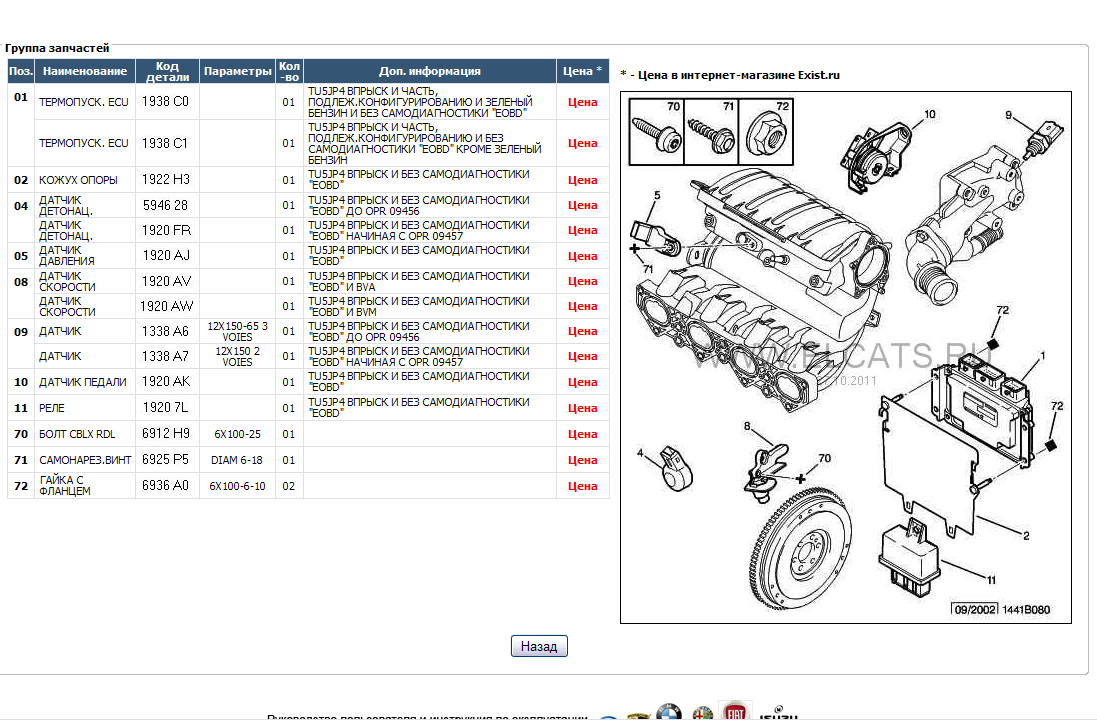
Task: Click diagram reference code 1441B080
Action: (x=1026, y=609)
